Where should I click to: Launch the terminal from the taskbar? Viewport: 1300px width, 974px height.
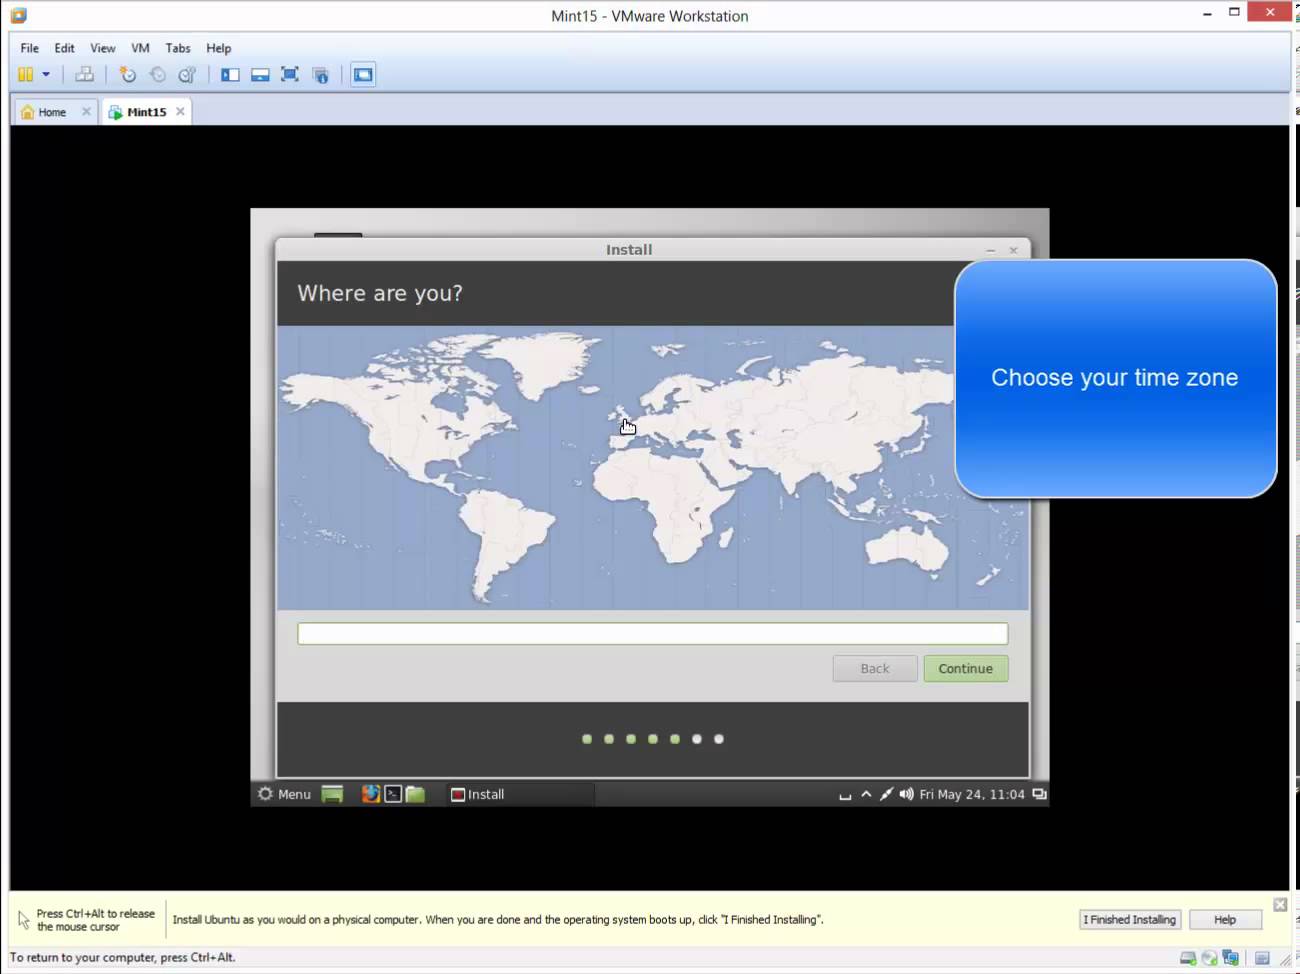(393, 793)
